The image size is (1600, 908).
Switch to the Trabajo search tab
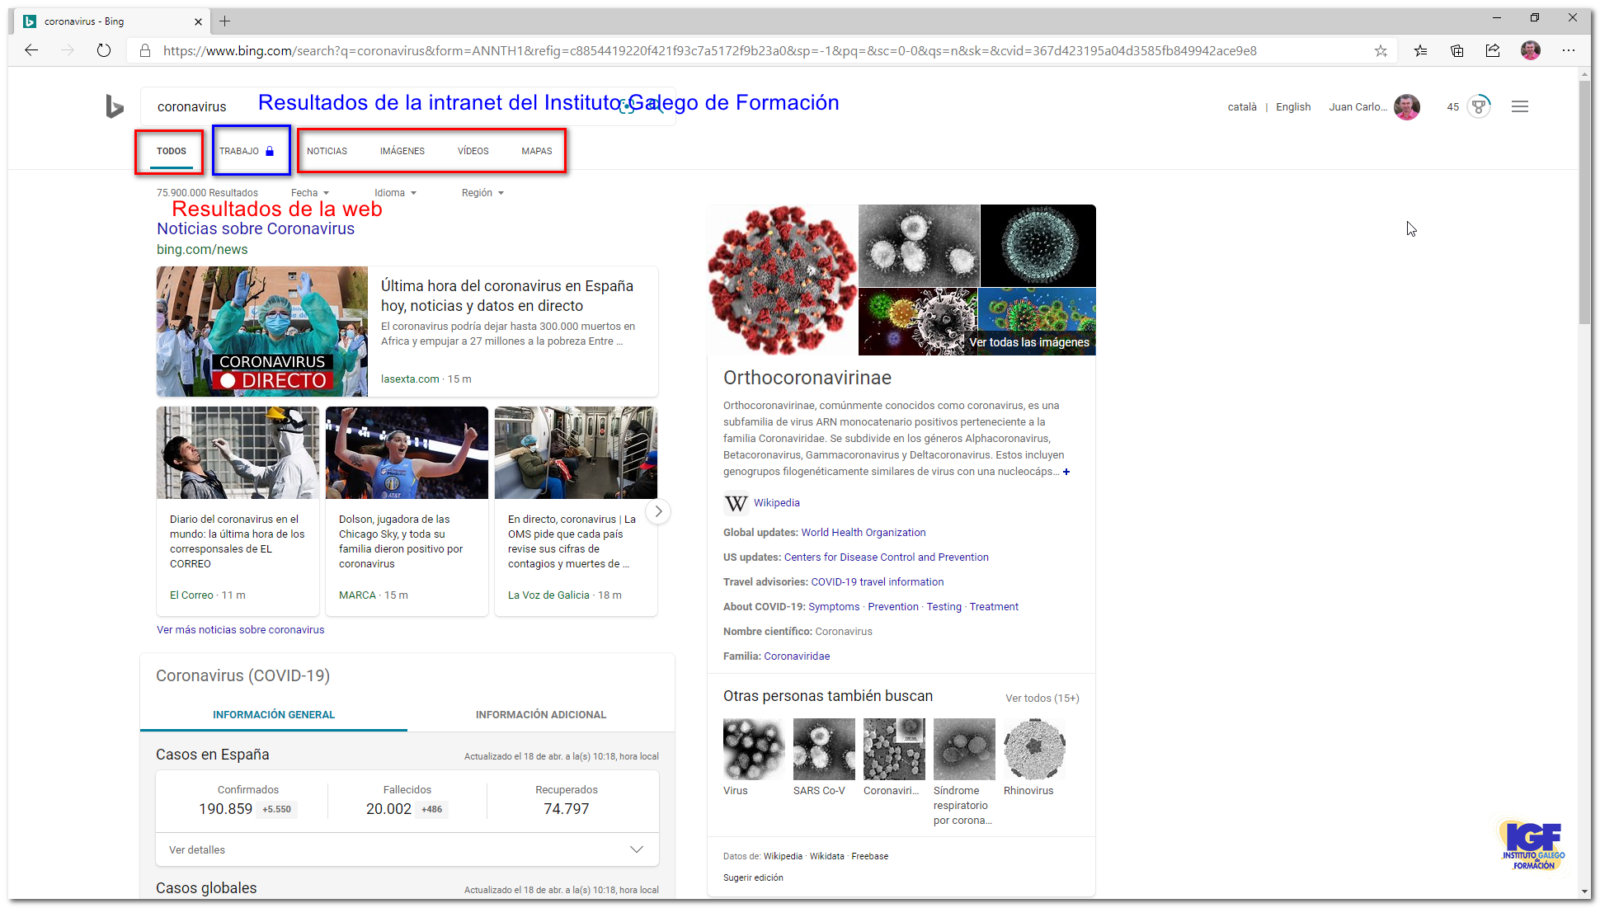246,151
